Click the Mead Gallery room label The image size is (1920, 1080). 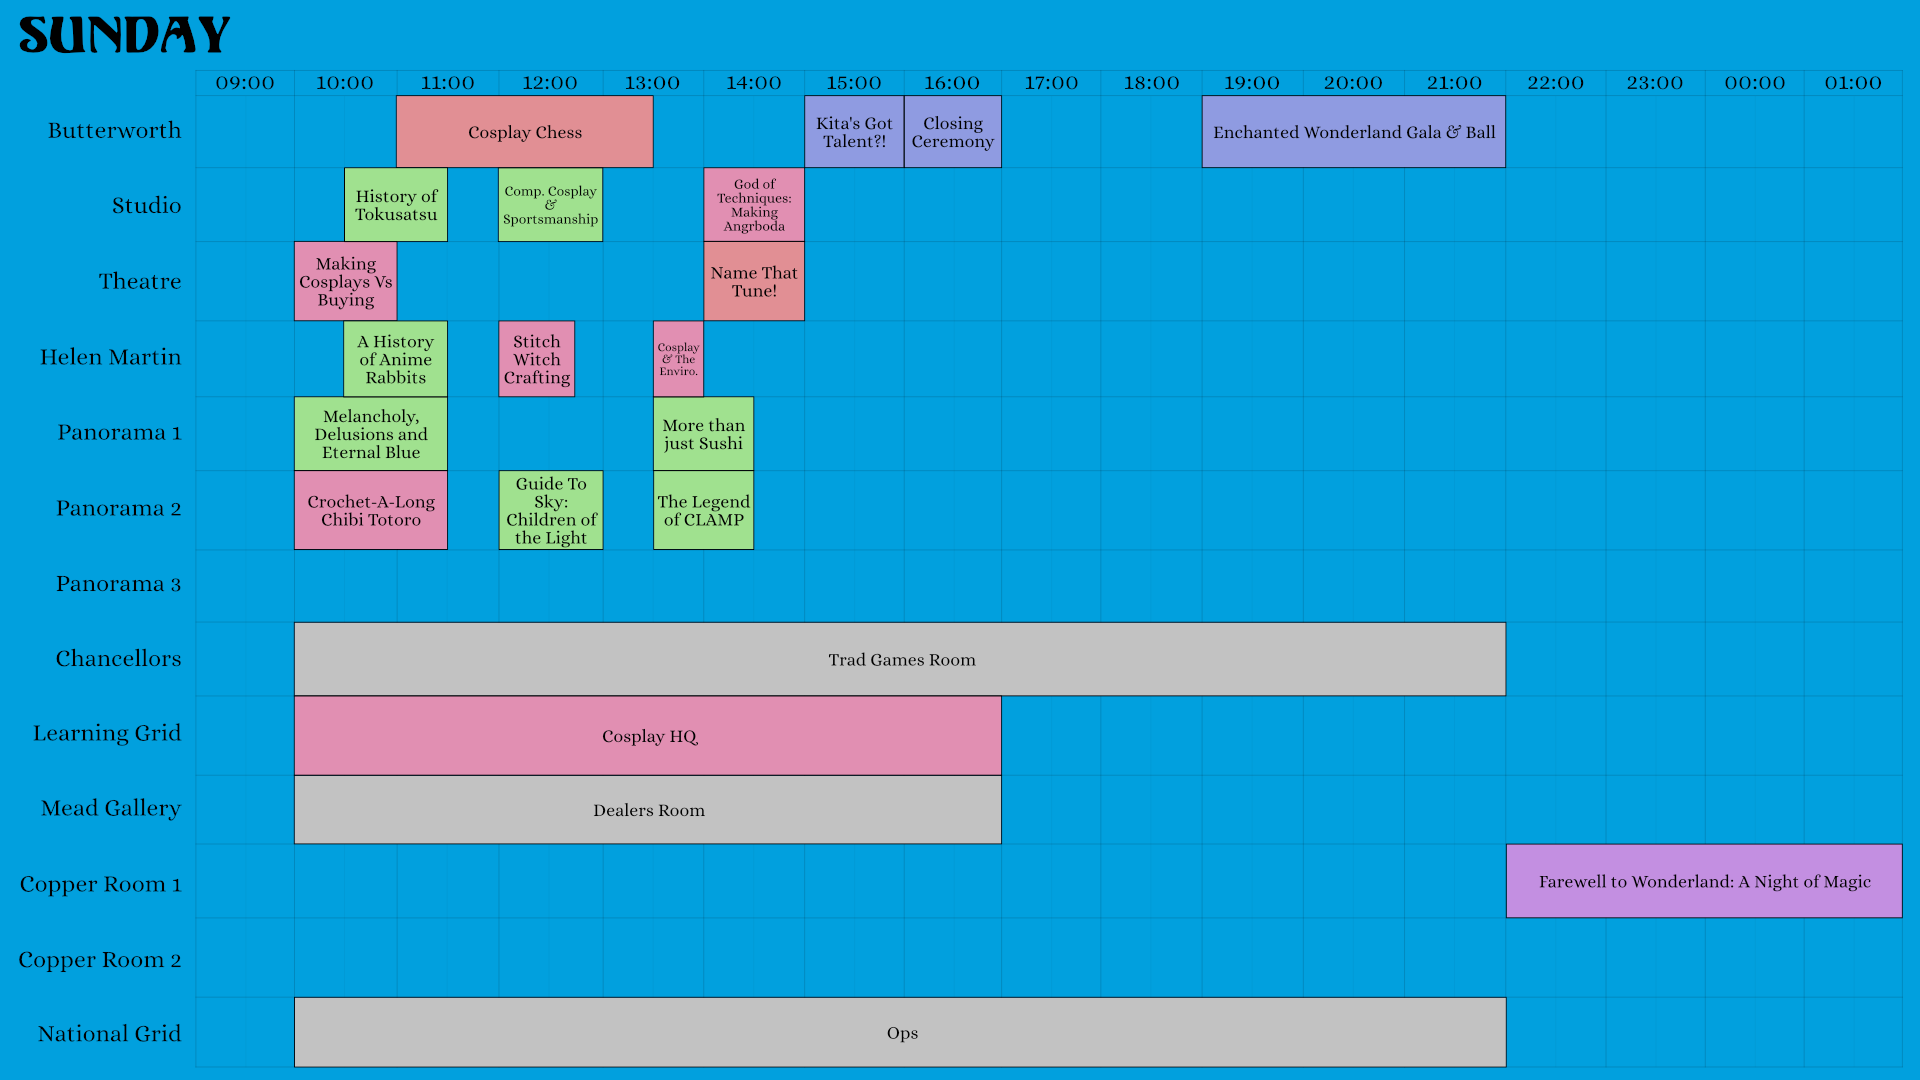[x=111, y=808]
